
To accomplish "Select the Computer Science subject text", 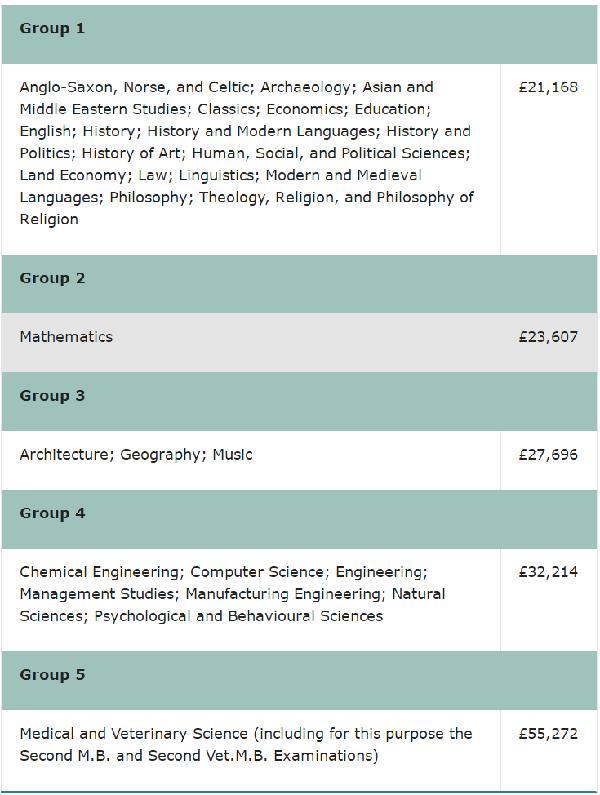I will coord(257,572).
